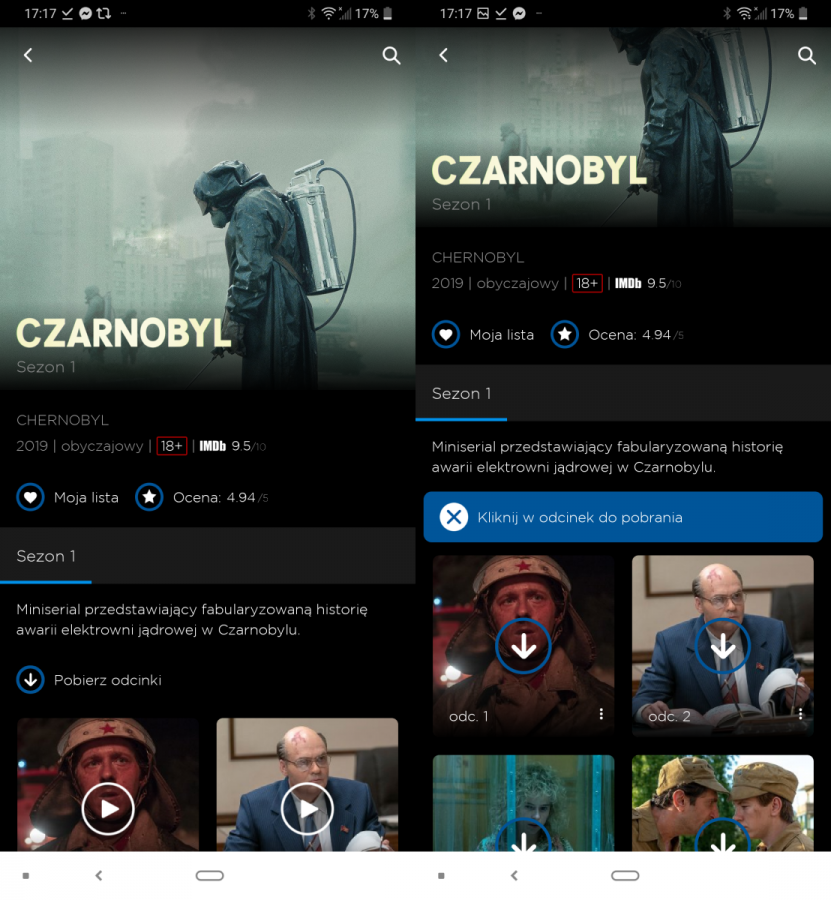831x900 pixels.
Task: Tap 'obyczajowy' genre on right screen
Action: [518, 284]
